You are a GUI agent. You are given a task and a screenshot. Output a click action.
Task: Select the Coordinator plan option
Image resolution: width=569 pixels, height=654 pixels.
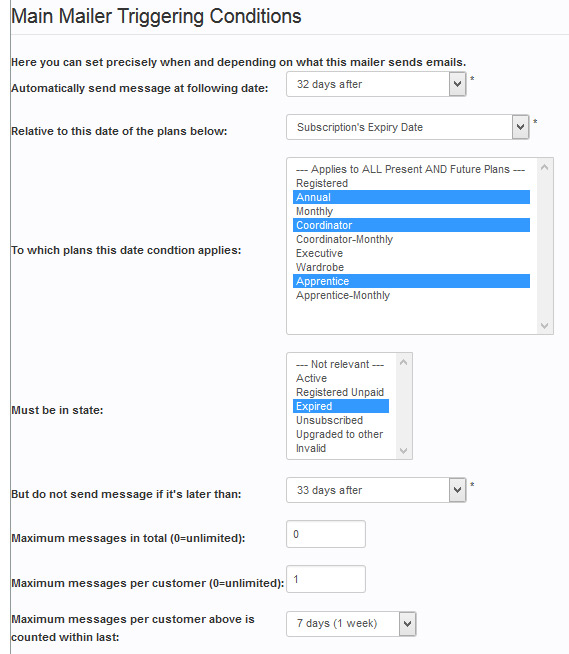pos(411,225)
